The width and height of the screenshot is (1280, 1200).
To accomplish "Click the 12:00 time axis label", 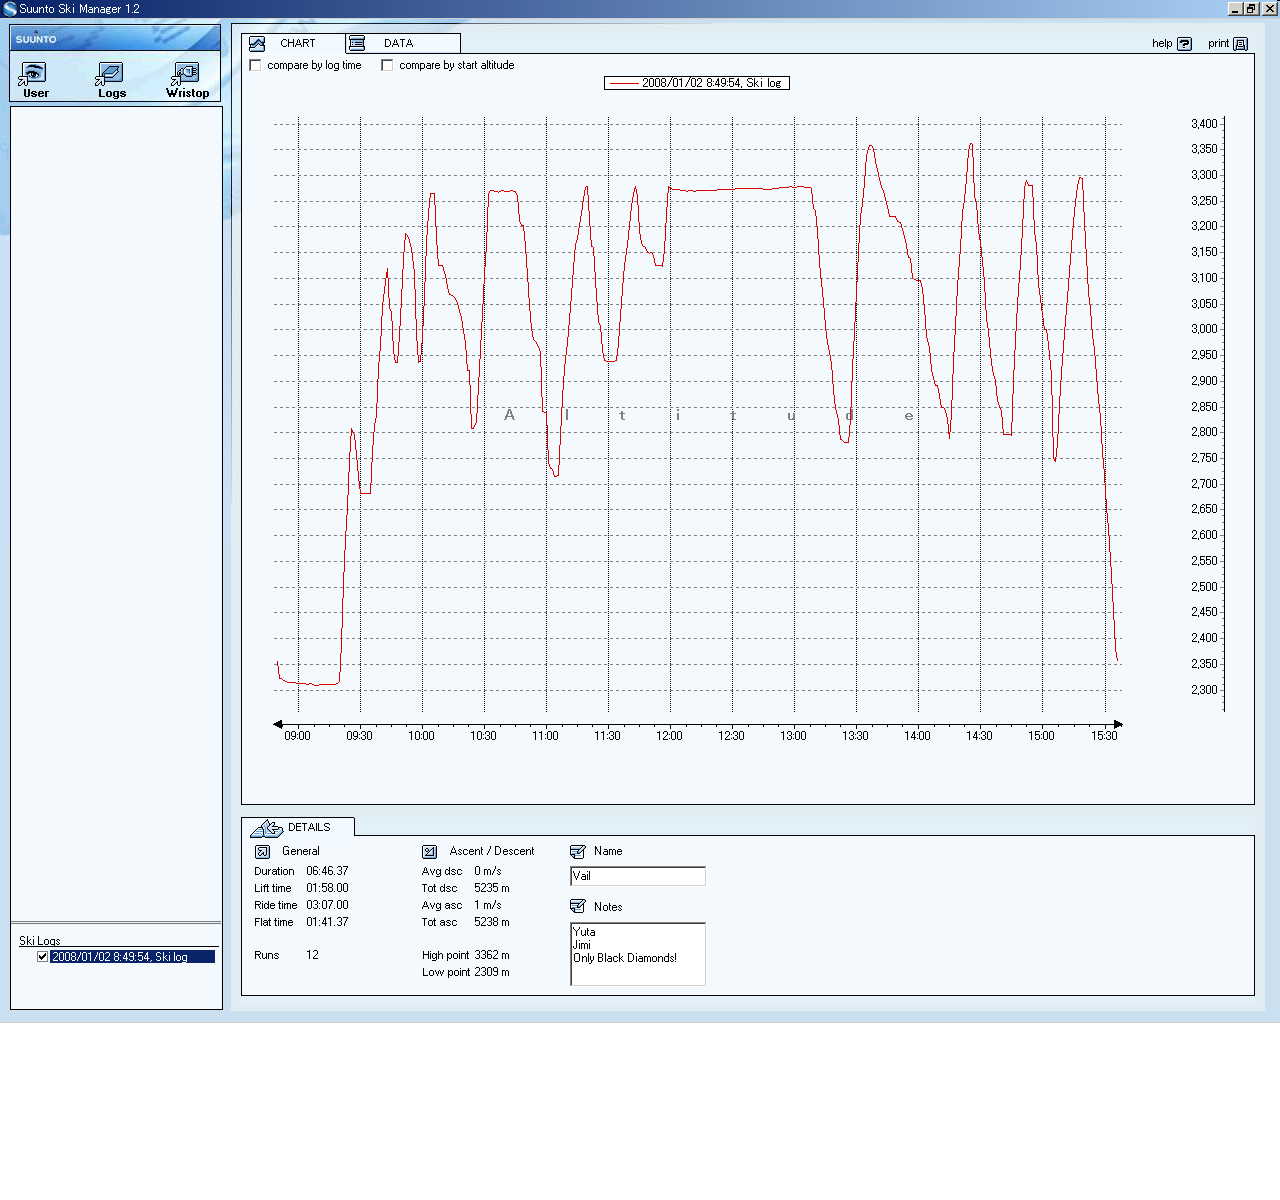I will coord(669,736).
